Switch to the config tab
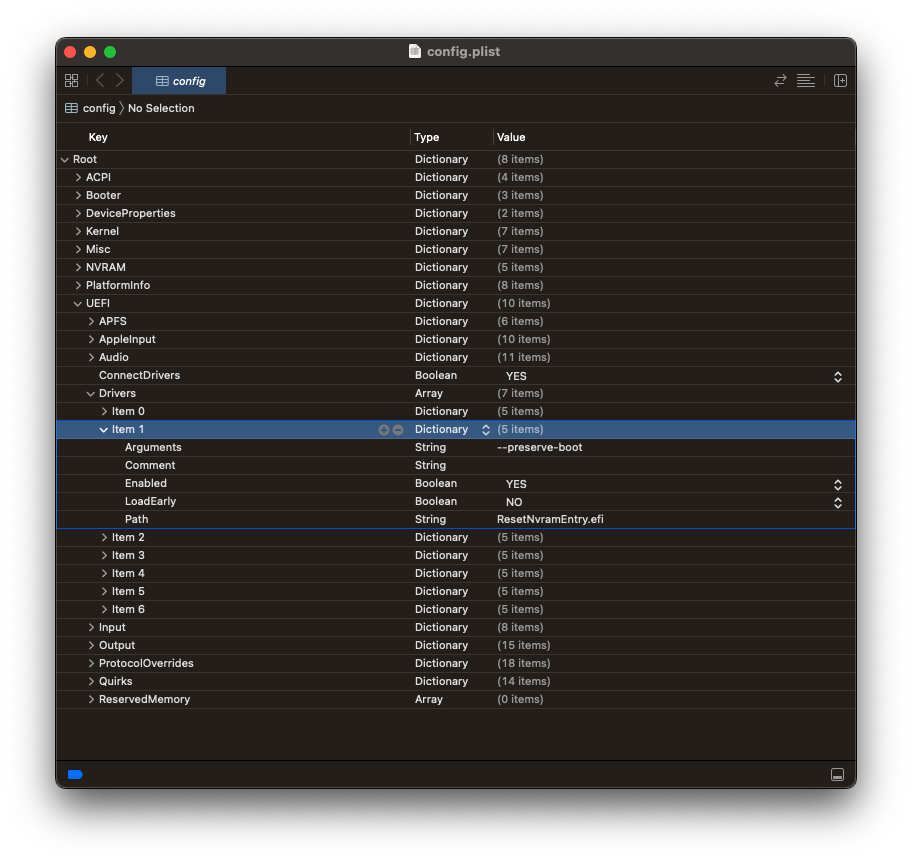912x862 pixels. pyautogui.click(x=179, y=81)
